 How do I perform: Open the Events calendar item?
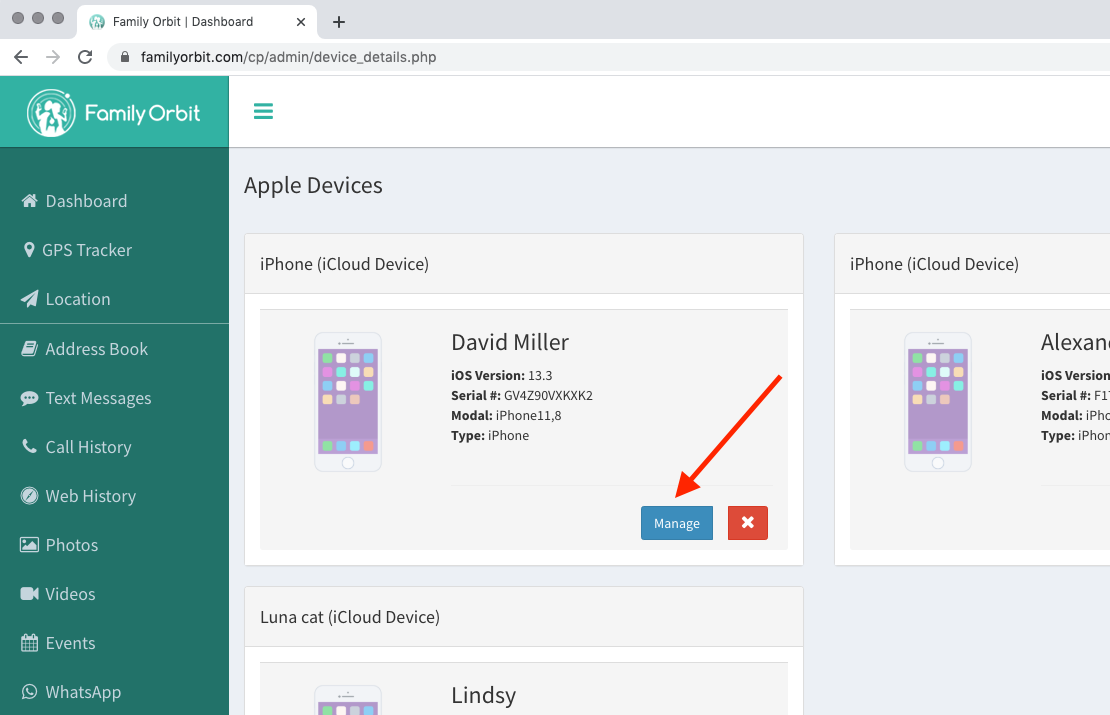pyautogui.click(x=70, y=643)
